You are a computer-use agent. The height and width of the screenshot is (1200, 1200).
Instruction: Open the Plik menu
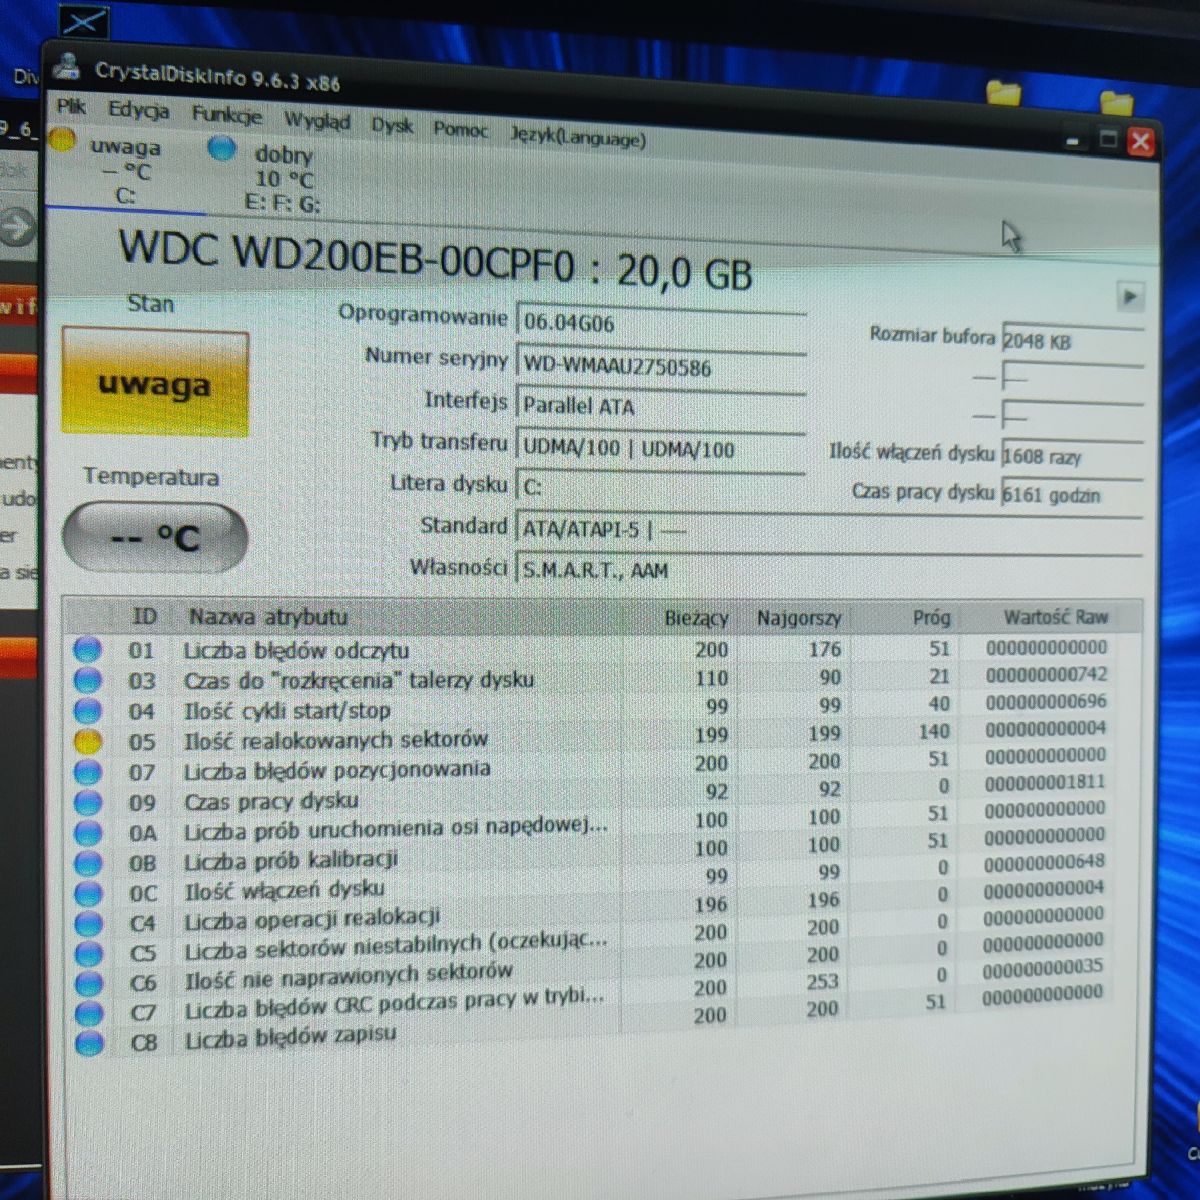click(x=71, y=106)
